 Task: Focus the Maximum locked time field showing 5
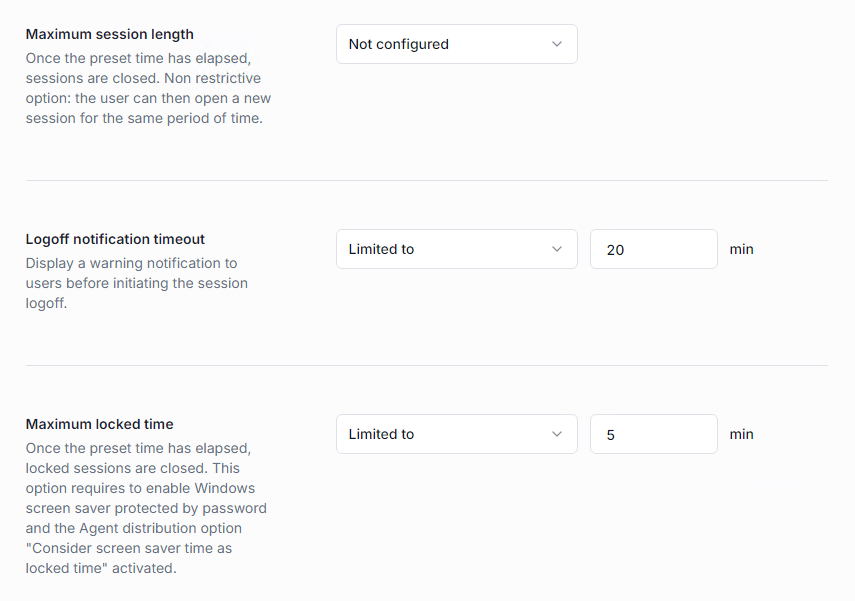pyautogui.click(x=653, y=434)
